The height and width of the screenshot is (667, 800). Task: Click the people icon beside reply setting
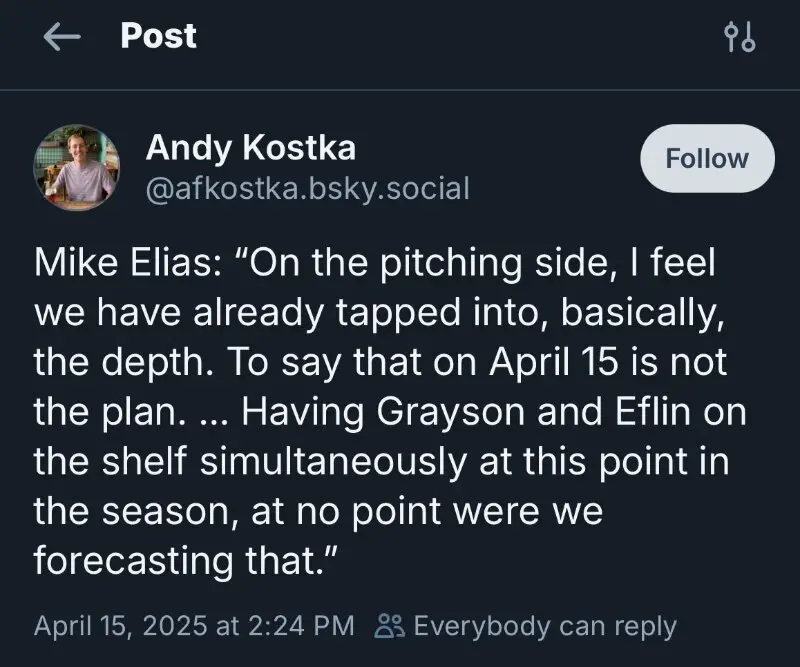389,627
